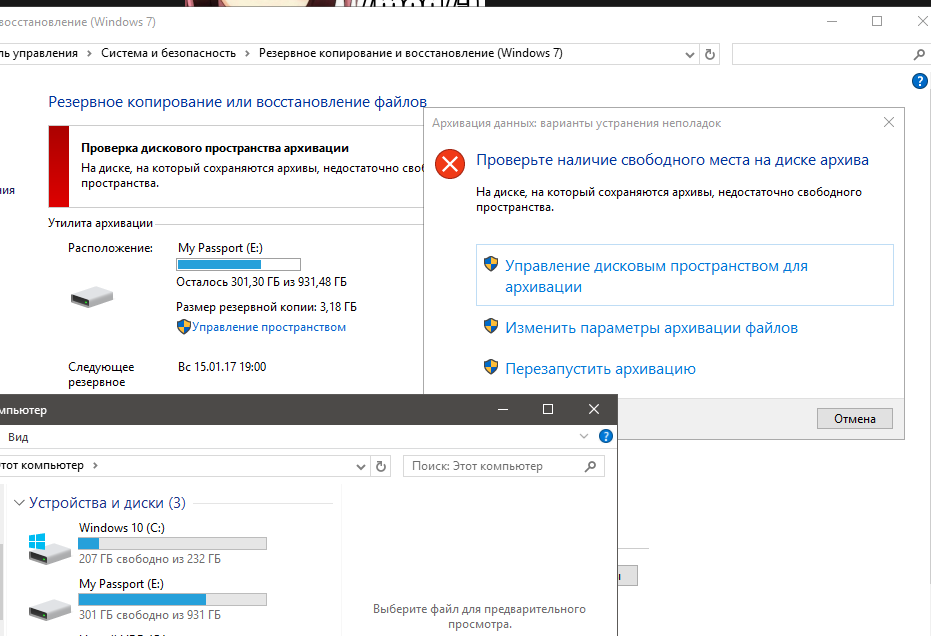Click the Control Panel search magnifier icon
The height and width of the screenshot is (636, 931).
919,54
